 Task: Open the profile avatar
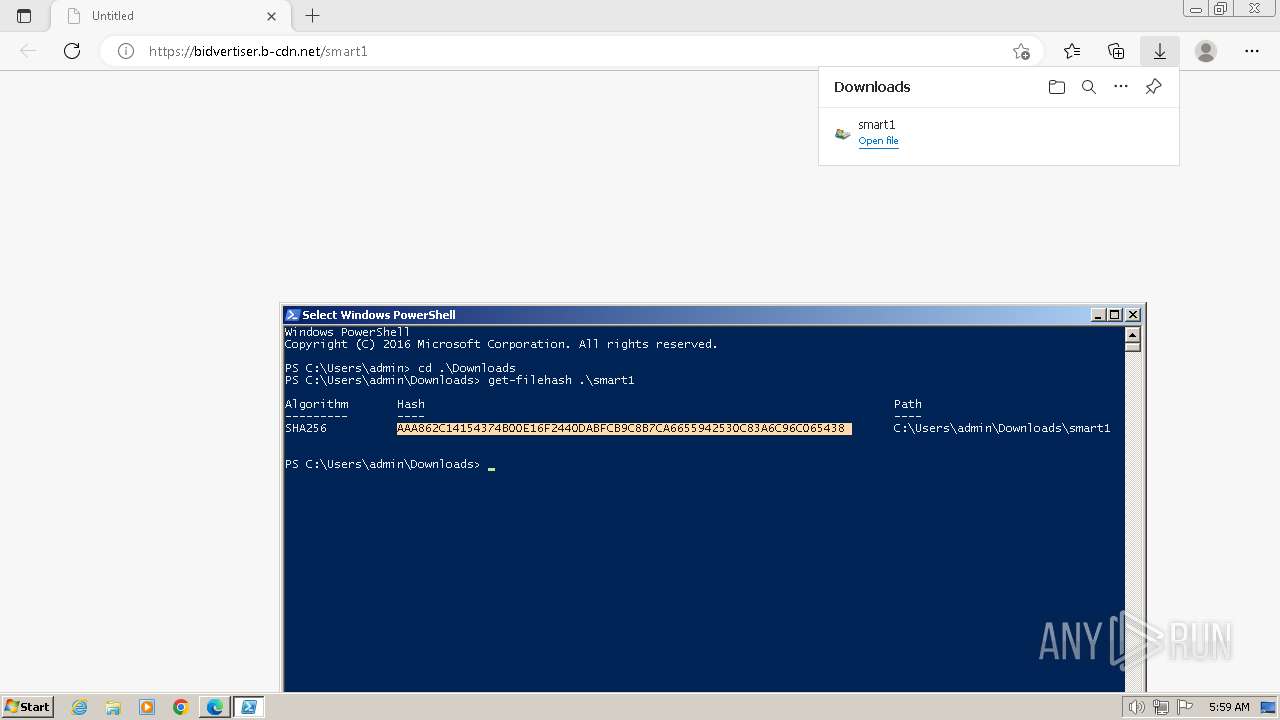point(1206,51)
